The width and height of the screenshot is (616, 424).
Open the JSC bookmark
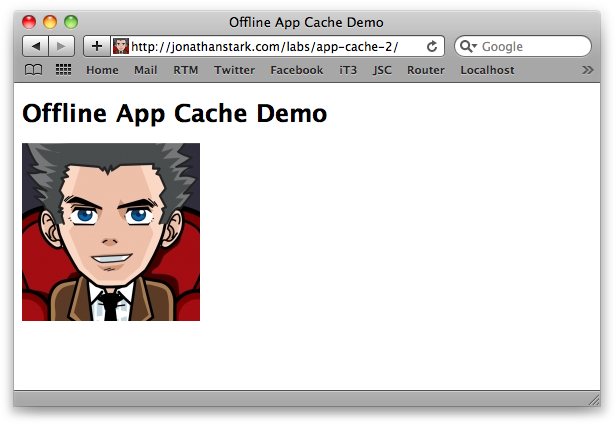pyautogui.click(x=382, y=70)
